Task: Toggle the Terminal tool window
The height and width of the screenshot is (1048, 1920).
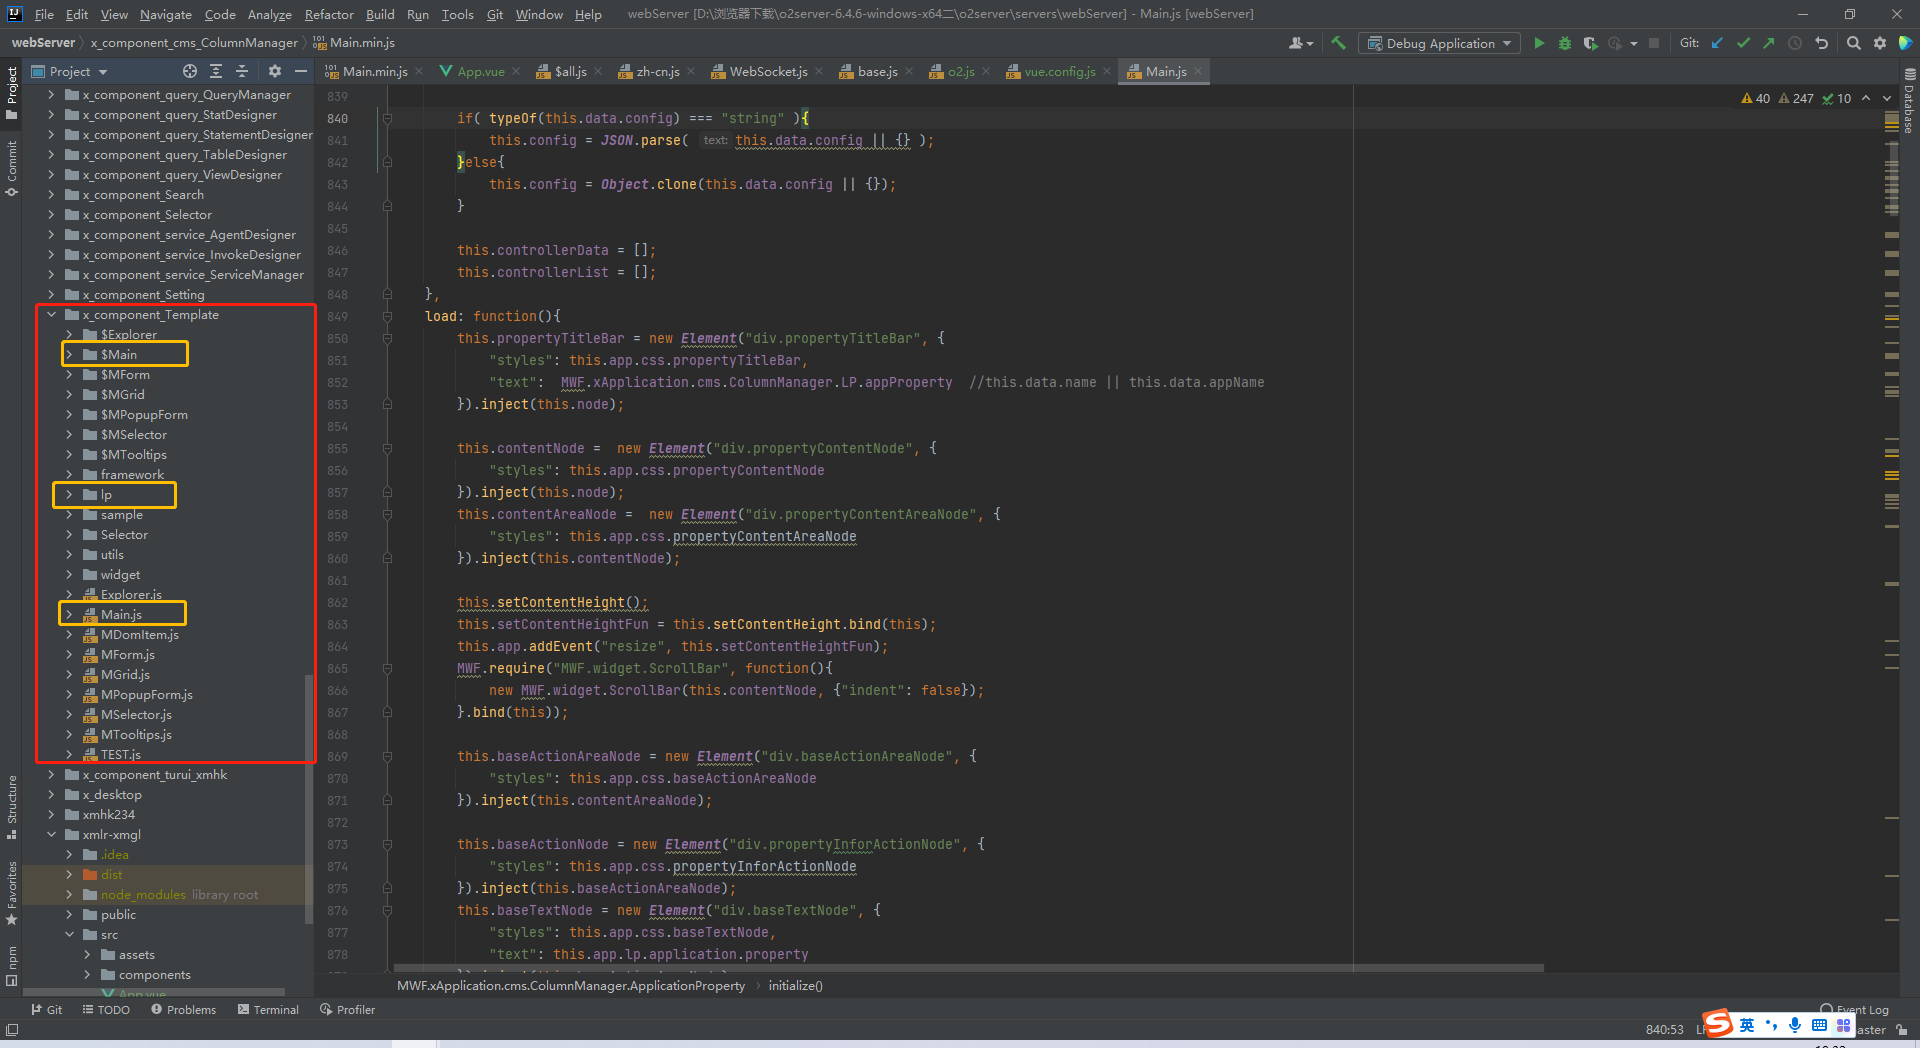Action: click(x=268, y=1010)
